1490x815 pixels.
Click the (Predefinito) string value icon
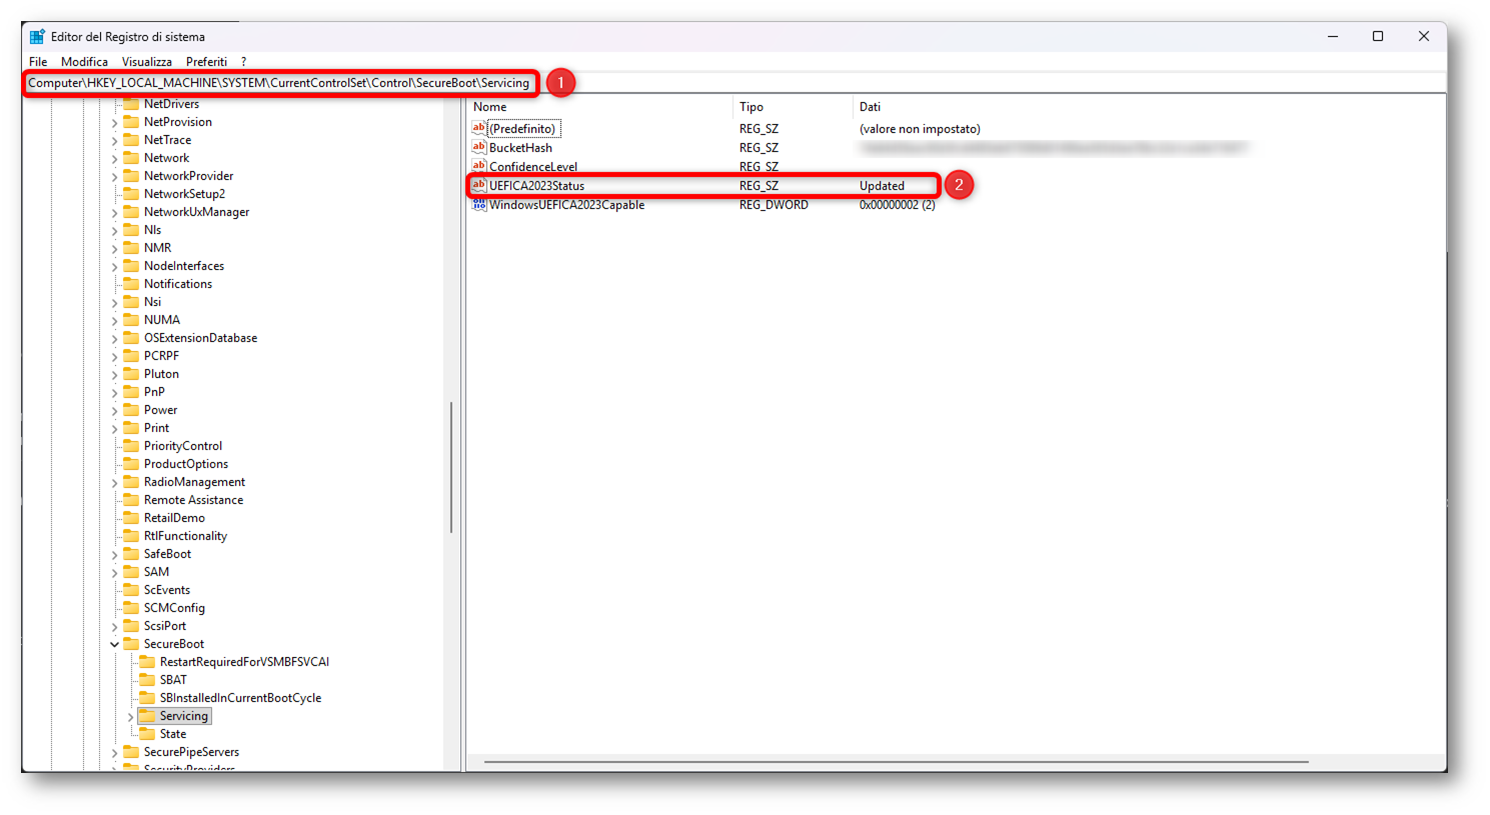[x=479, y=128]
